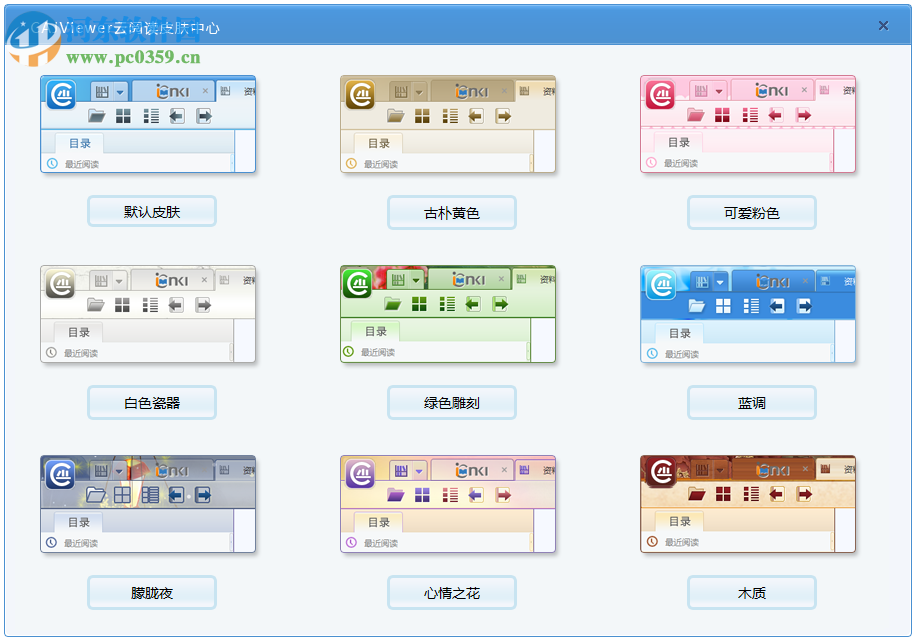The width and height of the screenshot is (917, 642).
Task: Apply the 古朴黄色 skin
Action: coord(451,212)
